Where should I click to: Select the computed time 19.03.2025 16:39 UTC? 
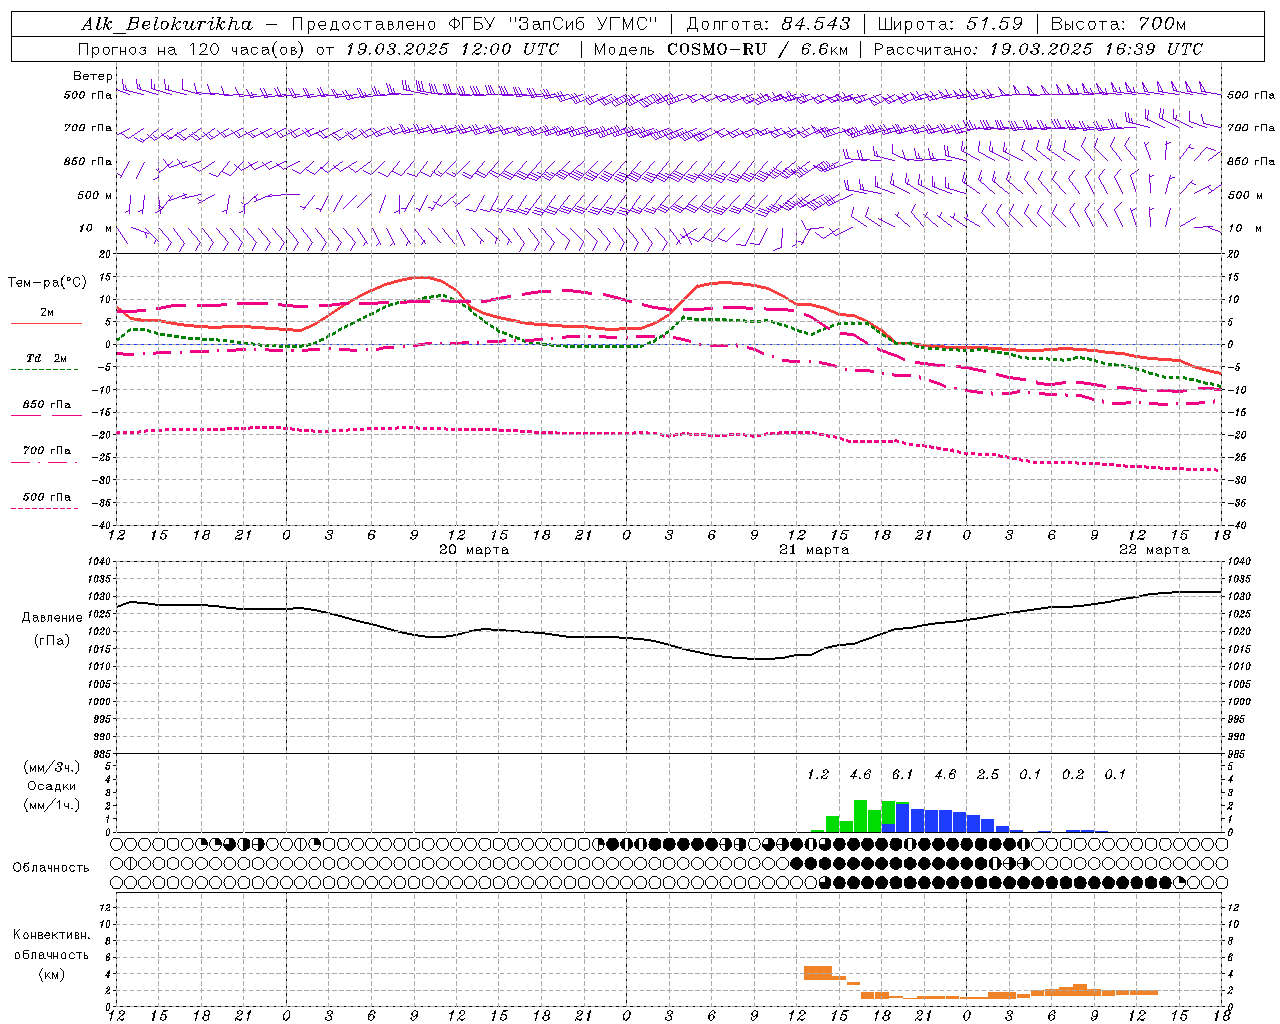pyautogui.click(x=1096, y=49)
